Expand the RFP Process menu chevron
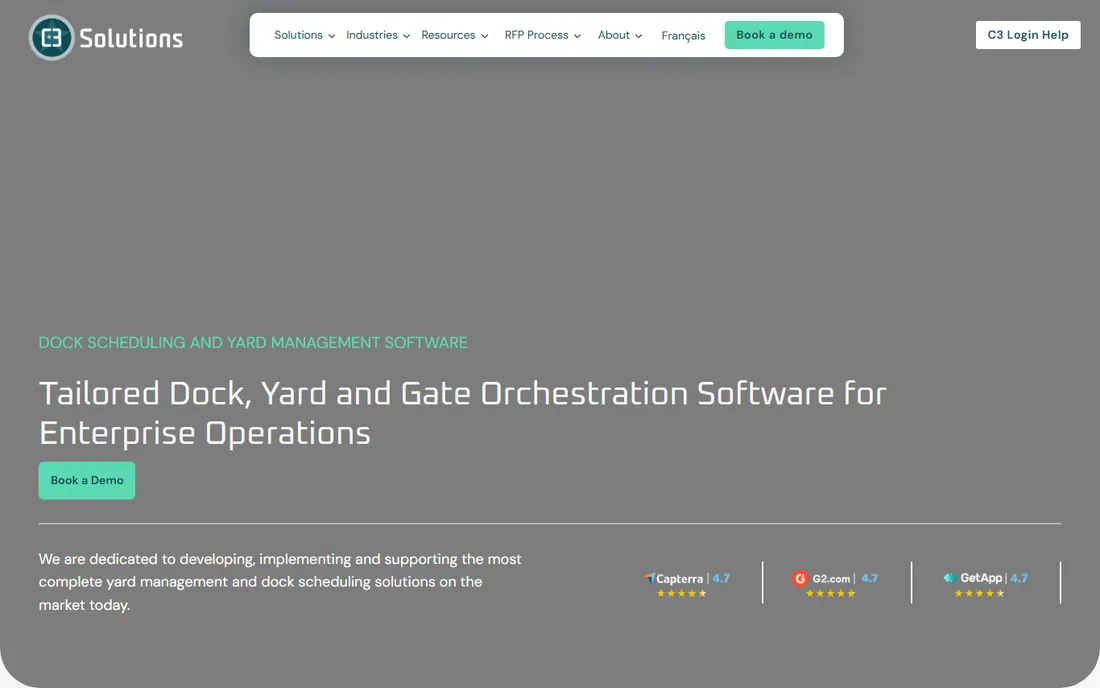This screenshot has width=1100, height=688. 577,36
